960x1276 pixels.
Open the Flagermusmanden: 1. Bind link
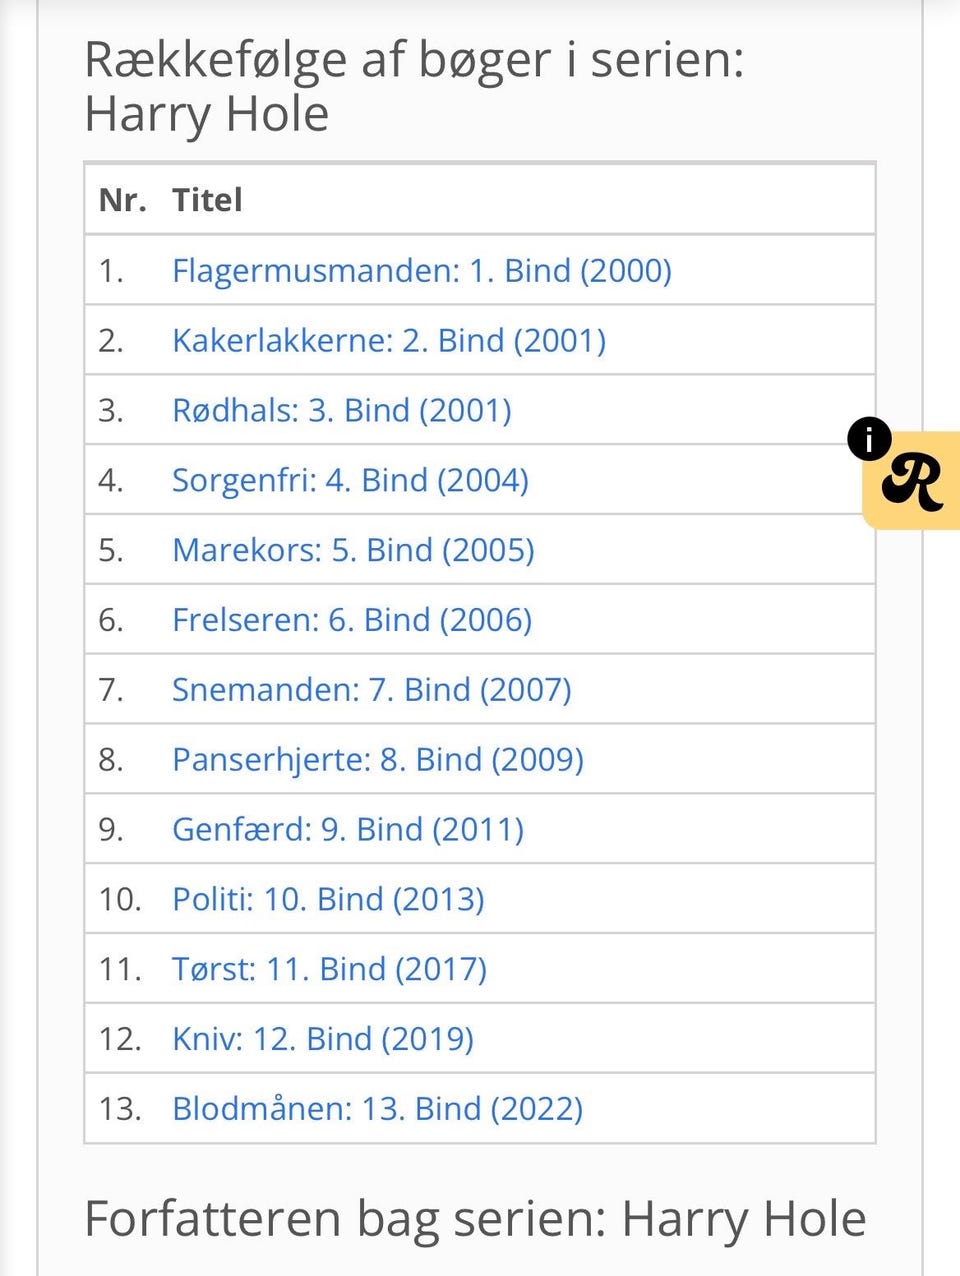click(421, 271)
